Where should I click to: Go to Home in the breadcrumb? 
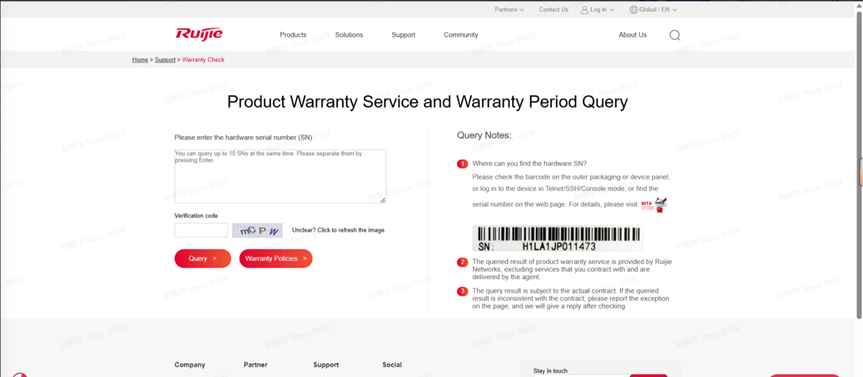(x=140, y=59)
